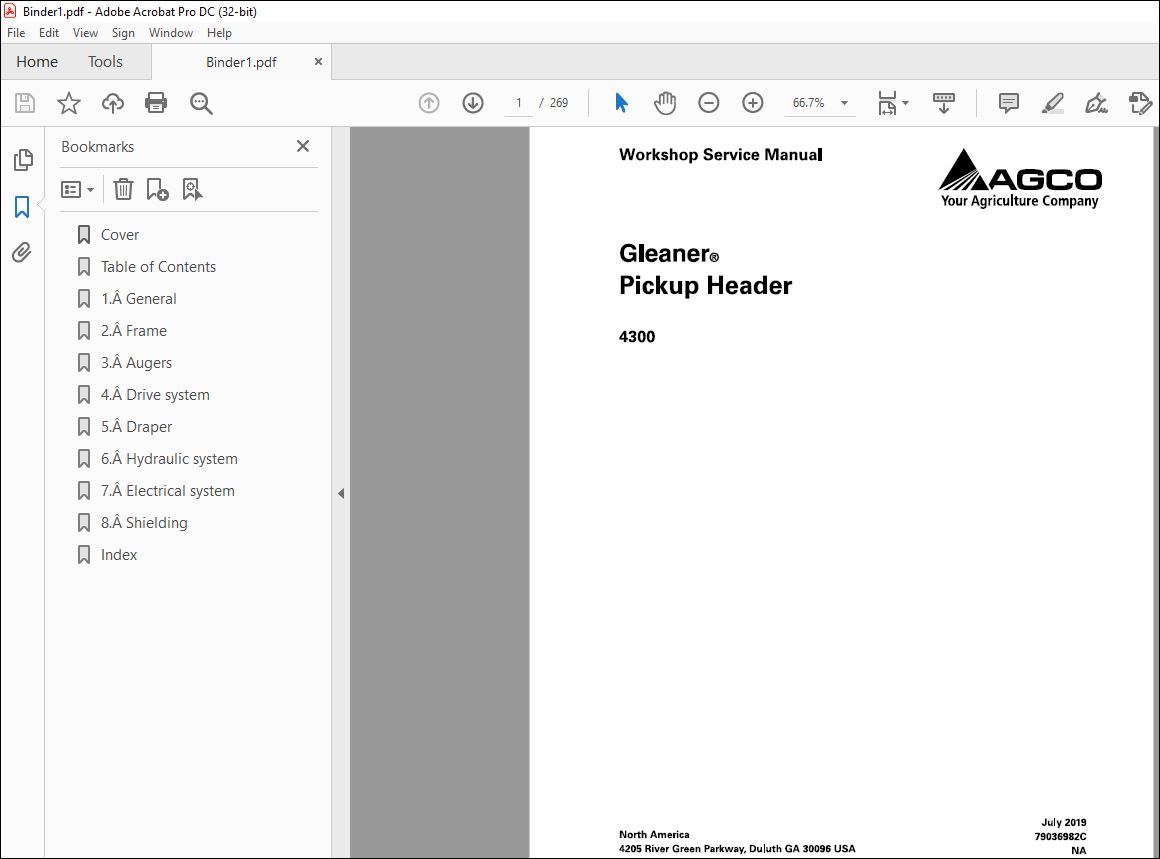Go to the Hydraulic system bookmark
The image size is (1160, 859).
169,459
